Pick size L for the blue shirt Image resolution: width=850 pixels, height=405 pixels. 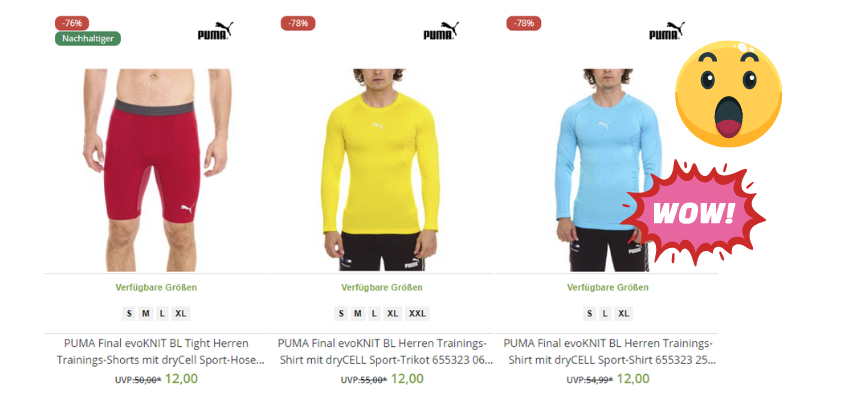click(x=605, y=313)
